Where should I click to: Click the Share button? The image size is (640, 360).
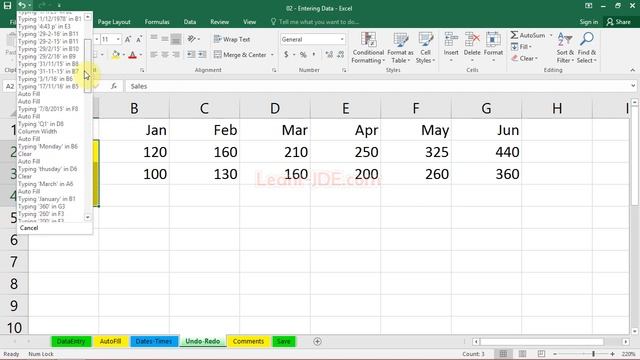tap(619, 22)
